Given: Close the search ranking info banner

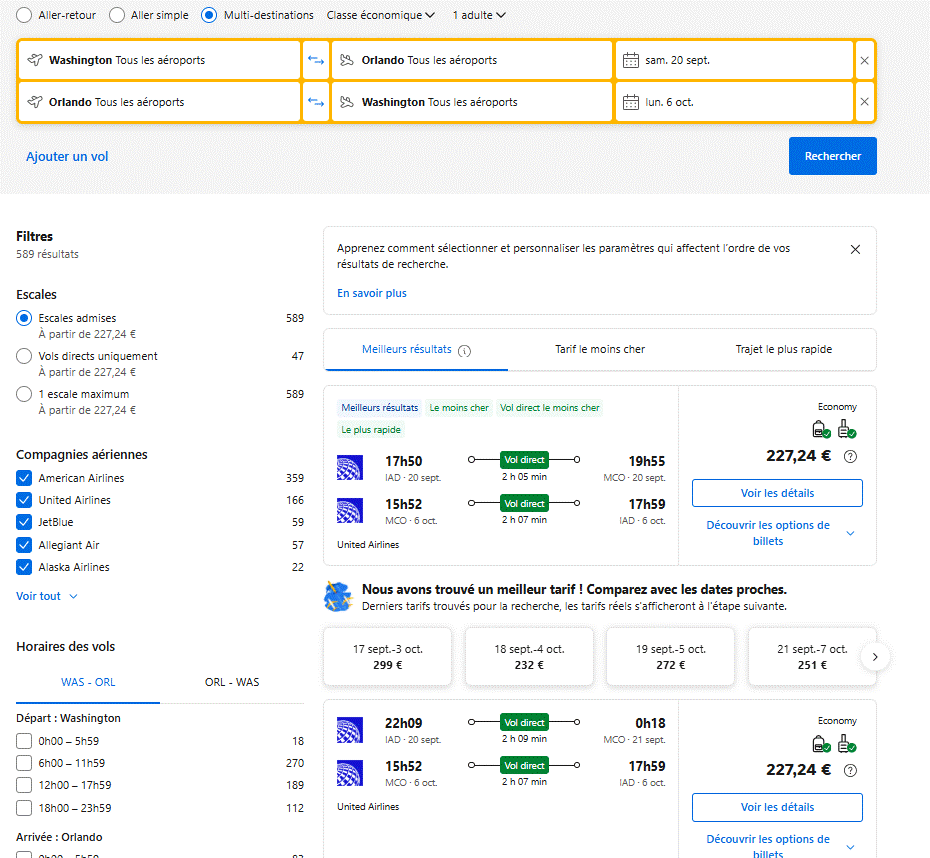Looking at the screenshot, I should [x=855, y=250].
